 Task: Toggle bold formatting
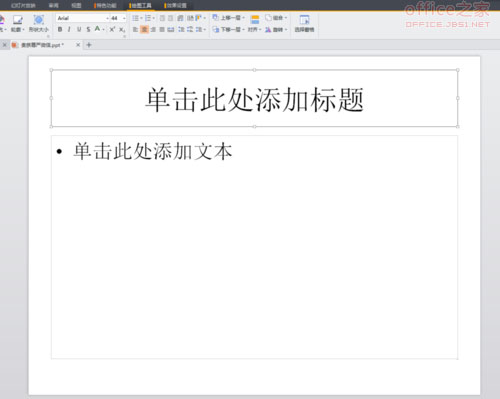pos(60,29)
